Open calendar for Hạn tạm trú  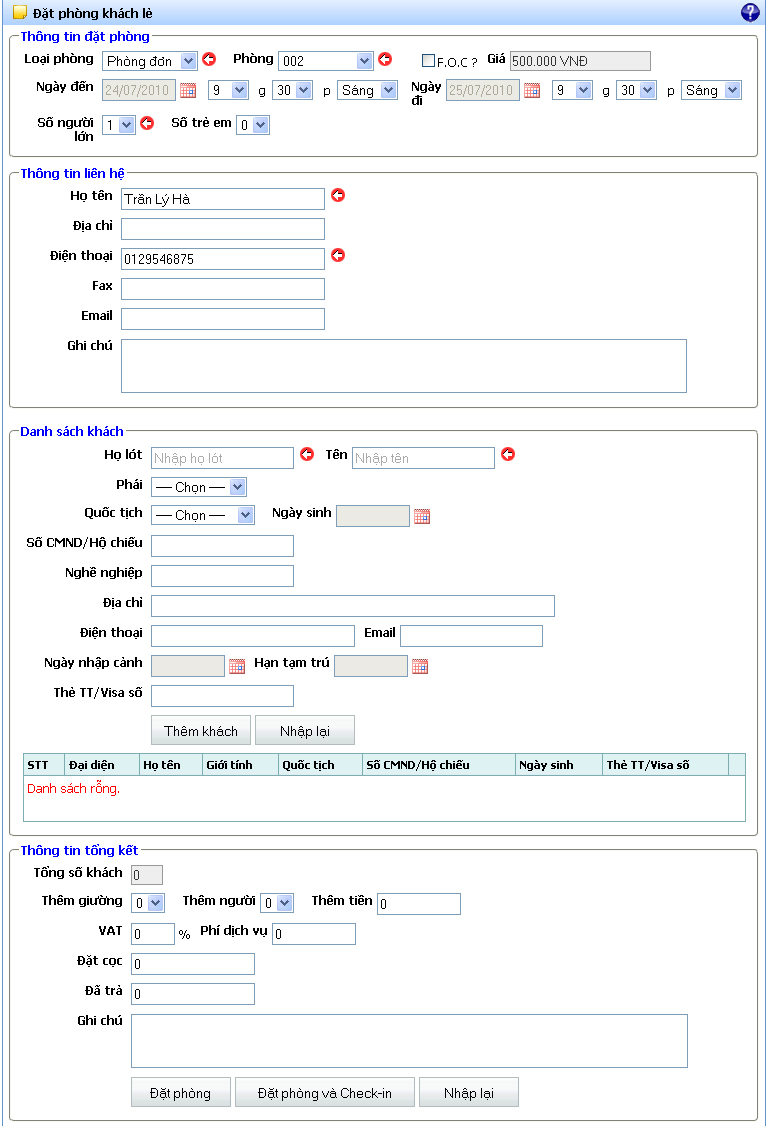420,666
